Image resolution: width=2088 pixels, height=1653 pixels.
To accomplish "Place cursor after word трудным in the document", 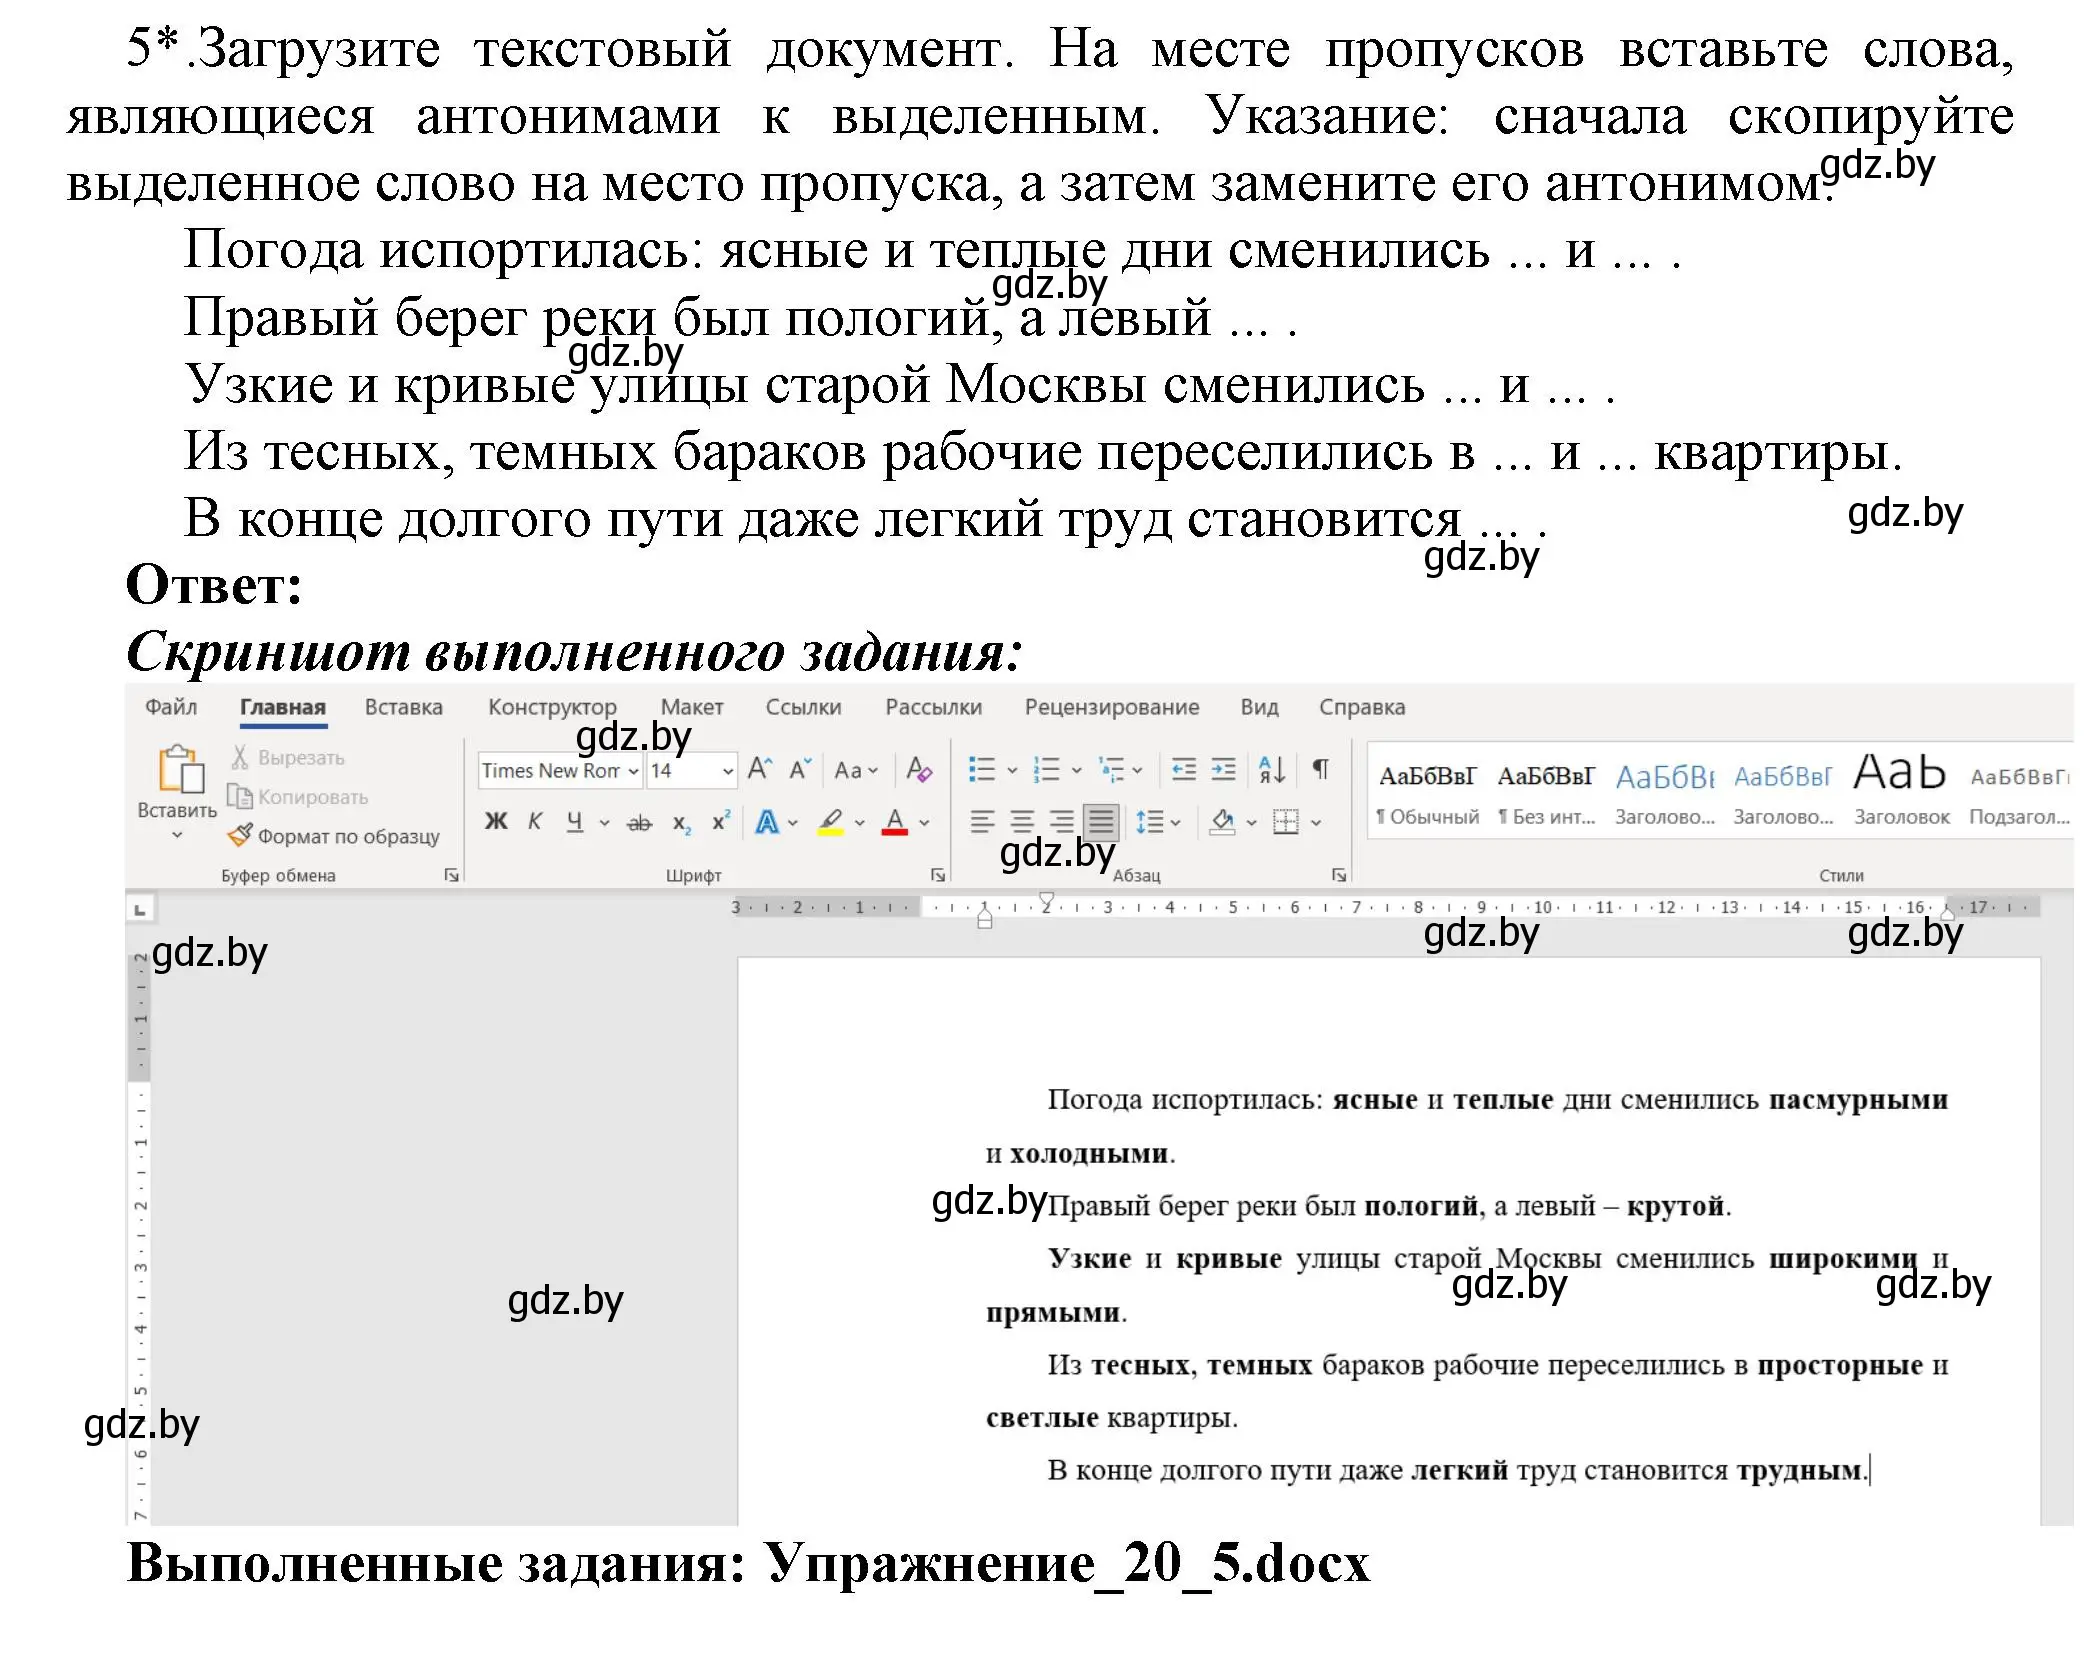I will point(1864,1471).
